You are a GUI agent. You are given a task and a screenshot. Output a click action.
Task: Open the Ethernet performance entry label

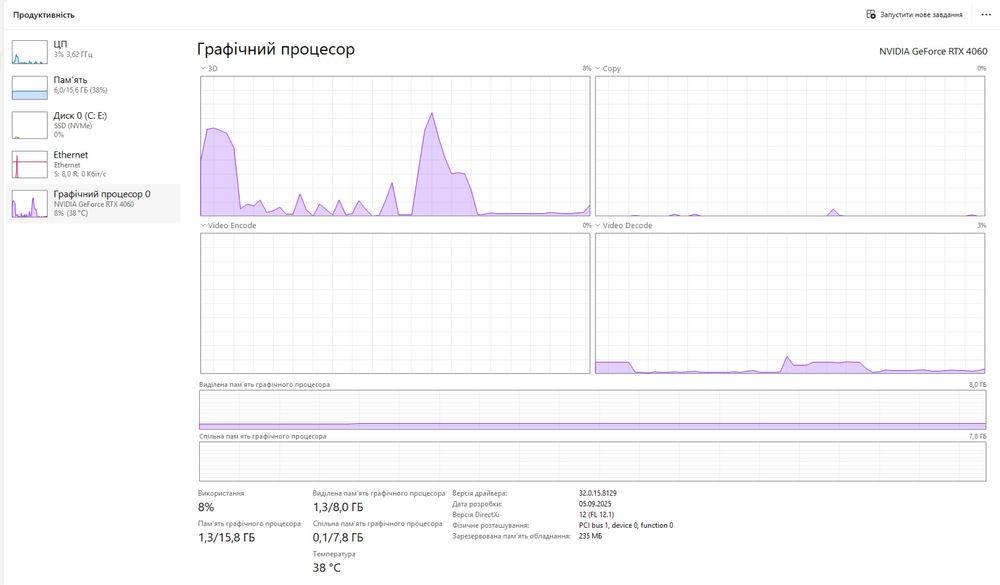(71, 155)
